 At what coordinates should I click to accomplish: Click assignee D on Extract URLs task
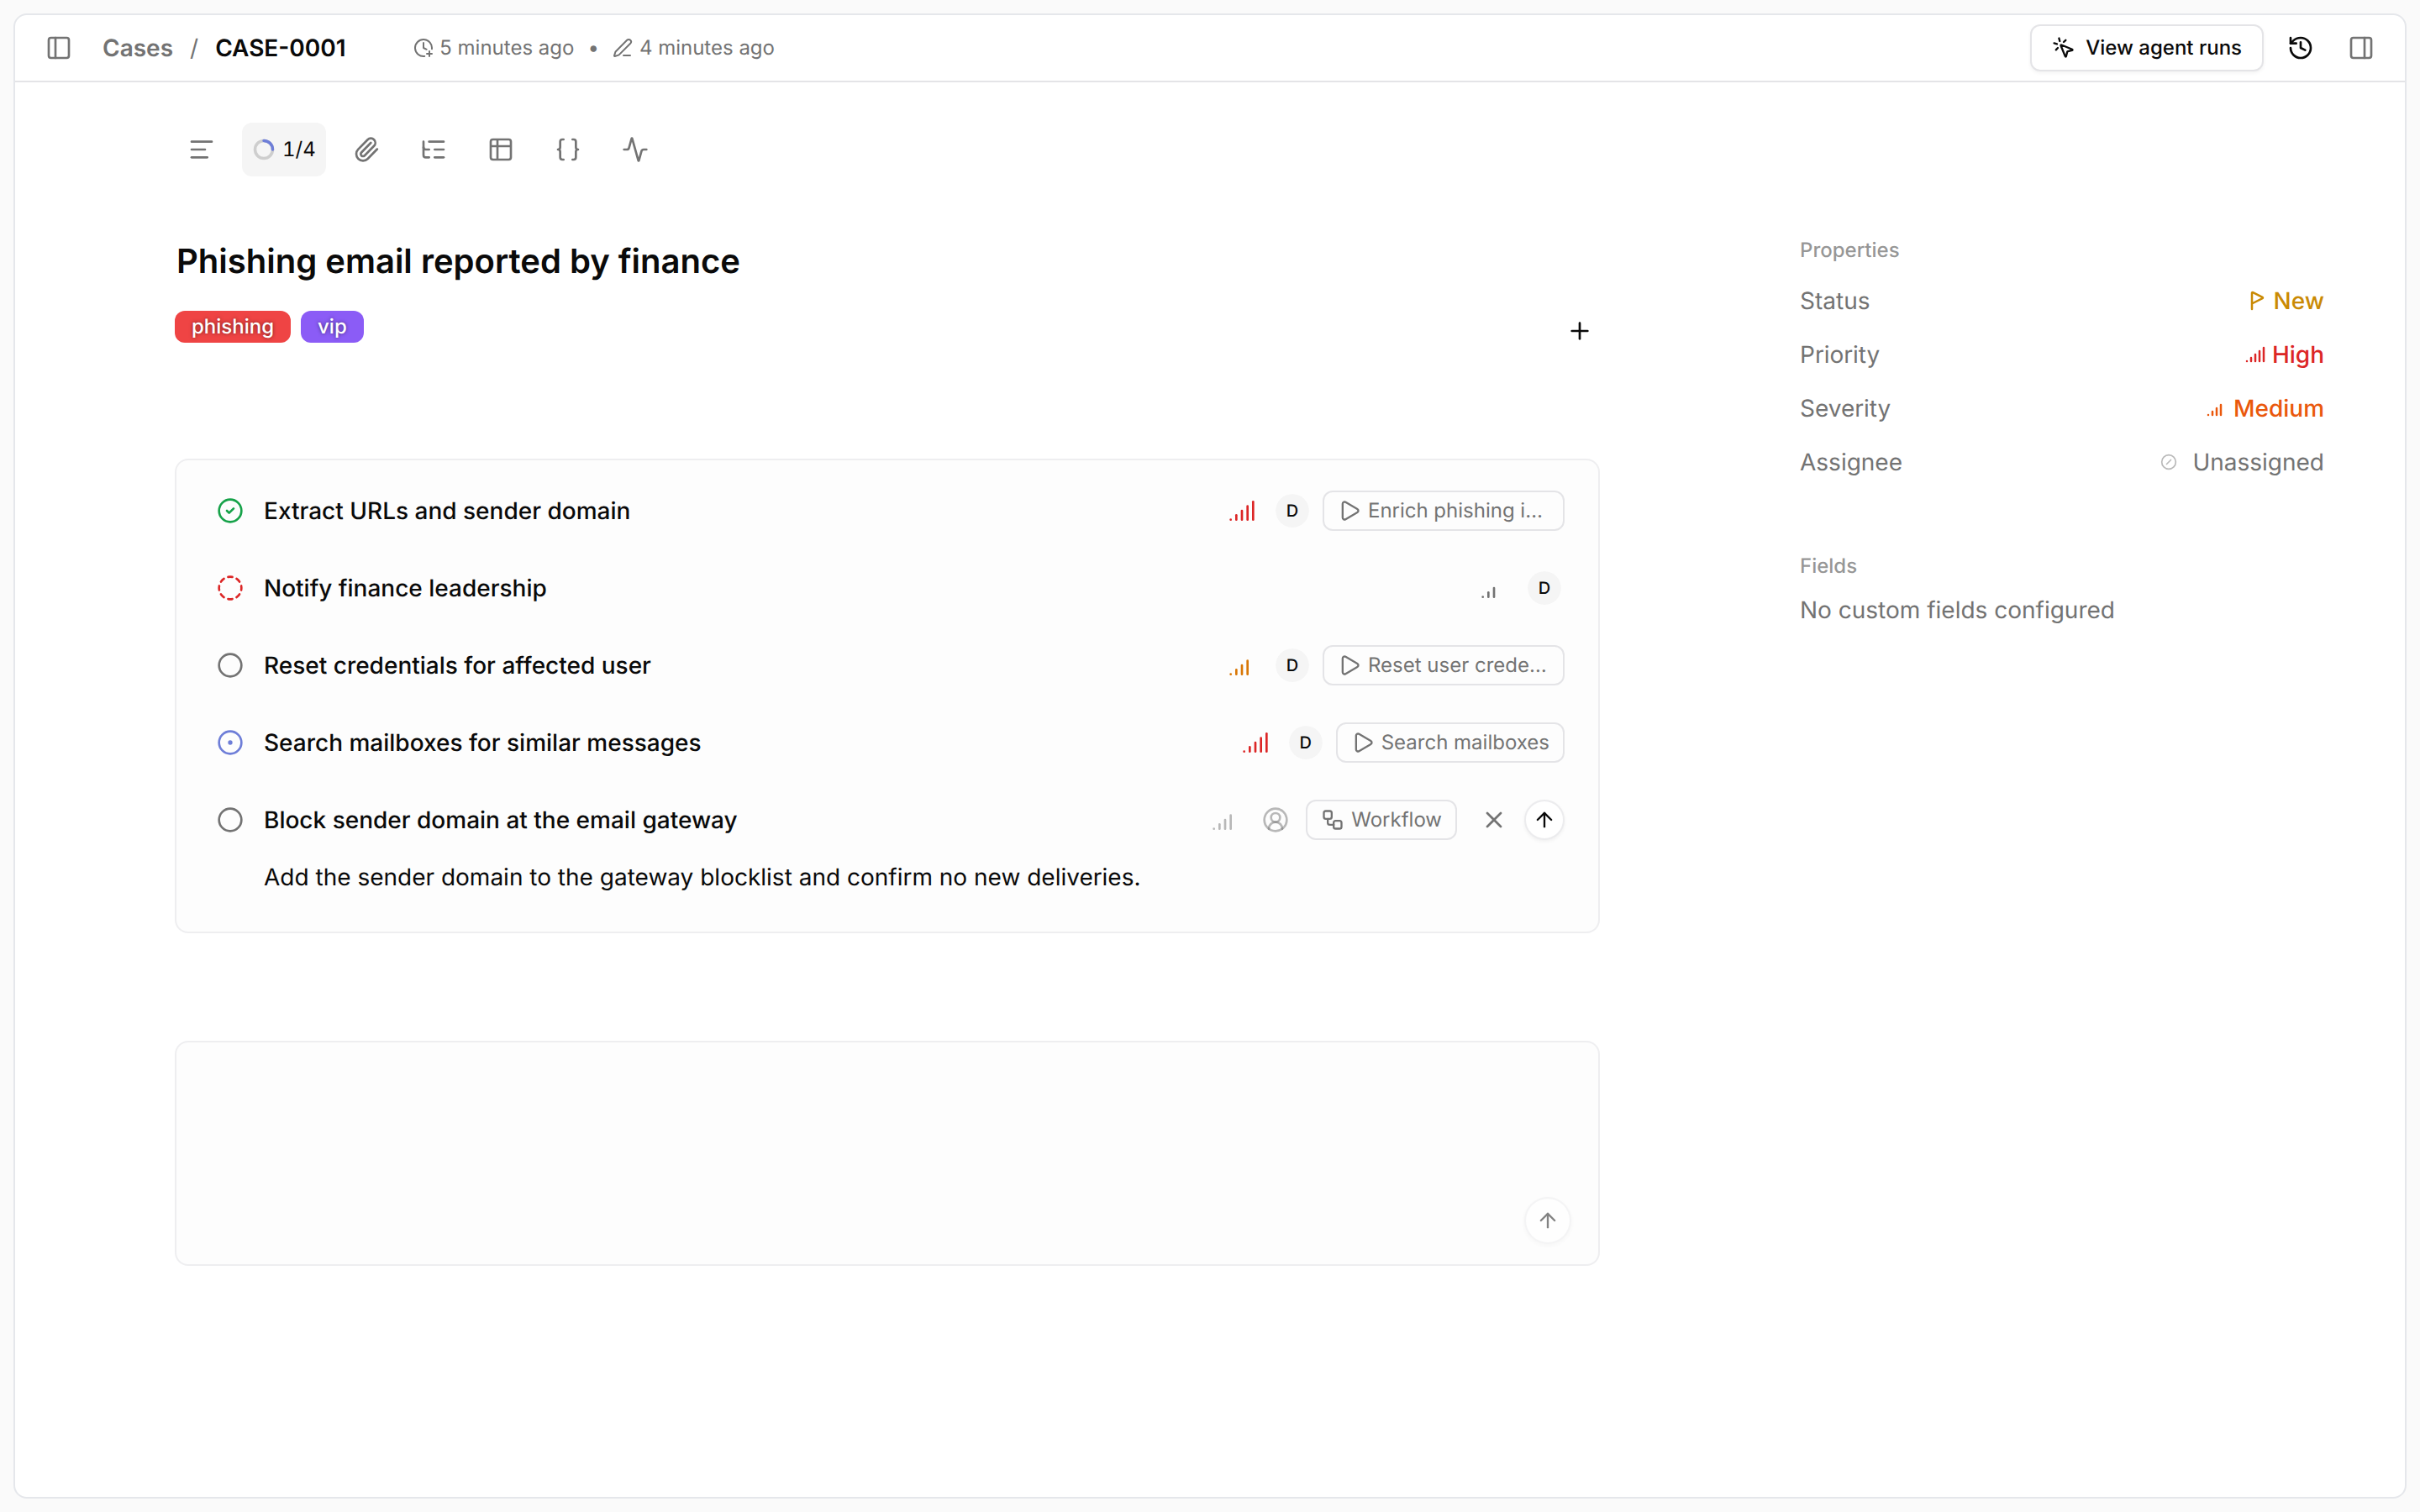tap(1292, 511)
